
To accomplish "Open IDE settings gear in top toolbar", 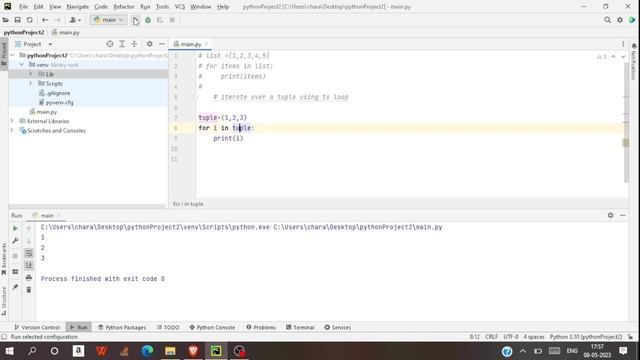I will coord(620,20).
